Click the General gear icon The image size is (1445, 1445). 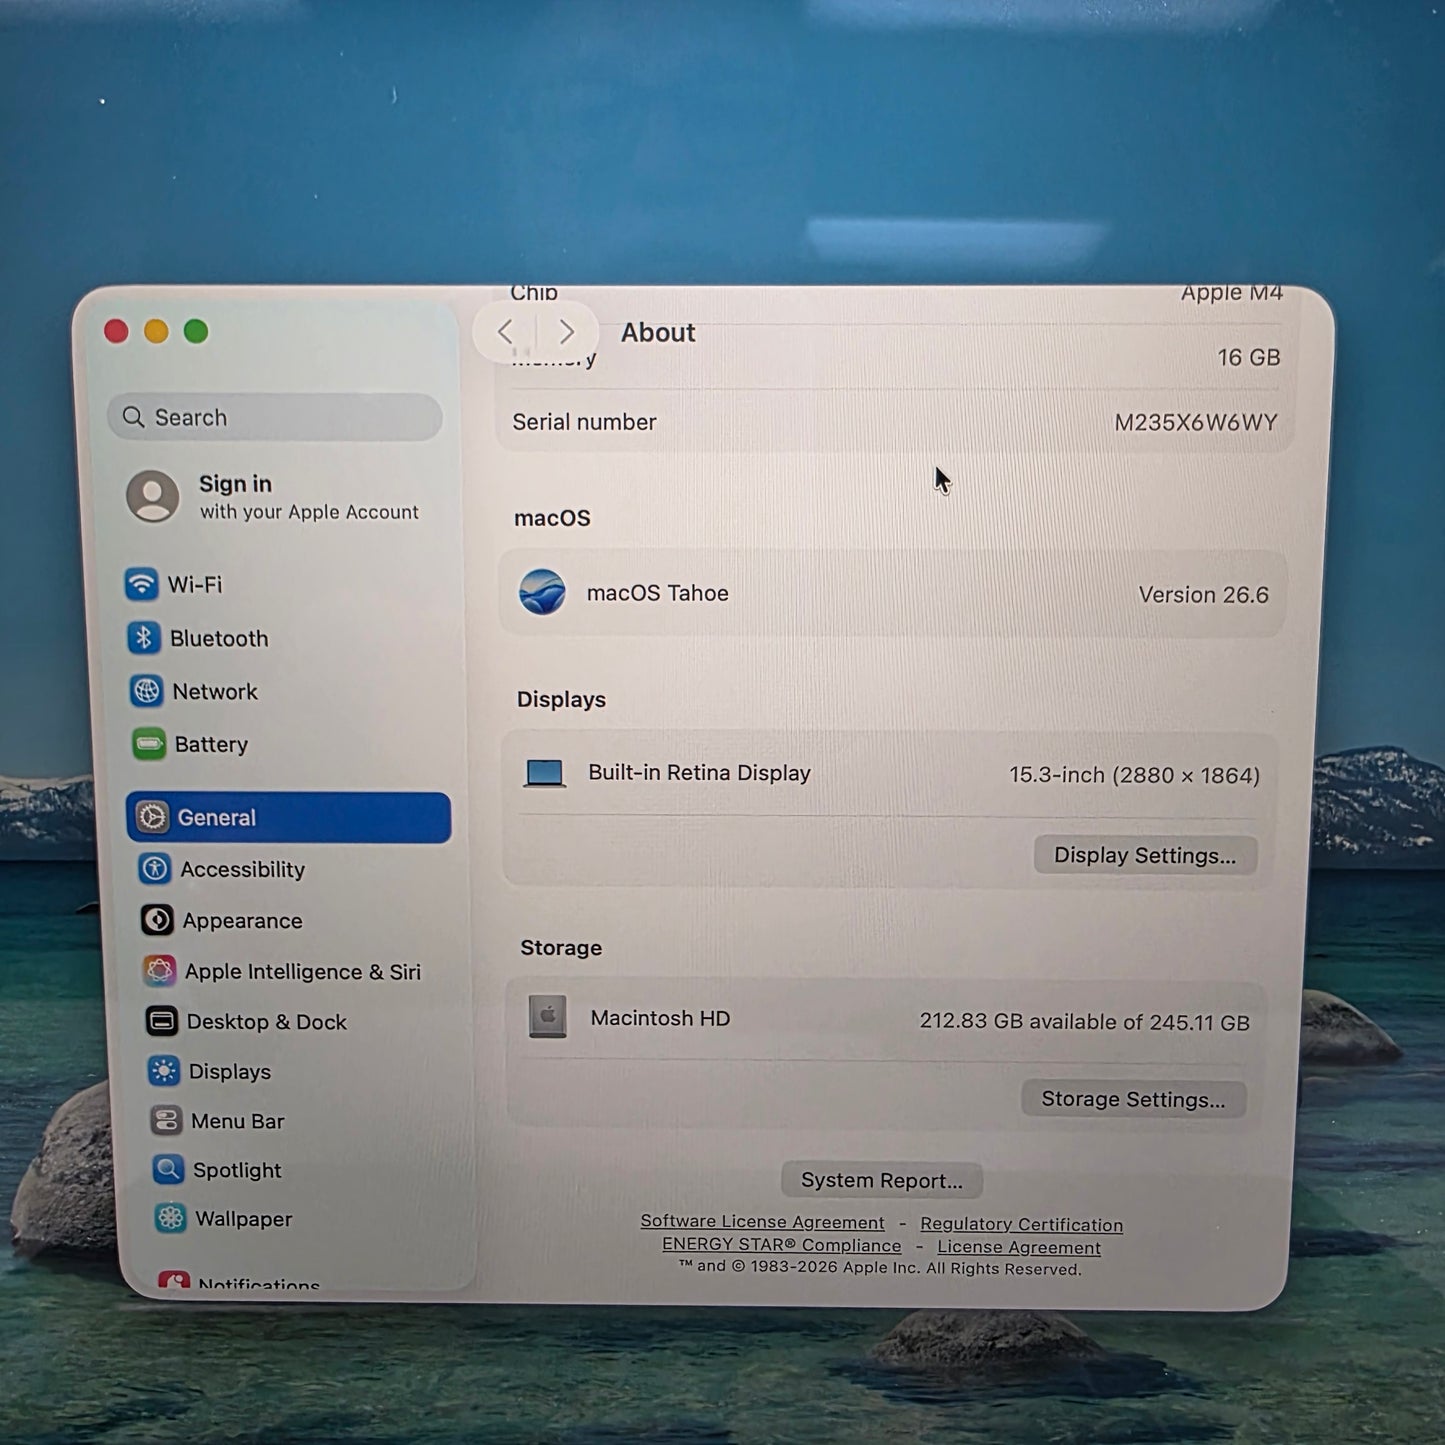coord(152,817)
